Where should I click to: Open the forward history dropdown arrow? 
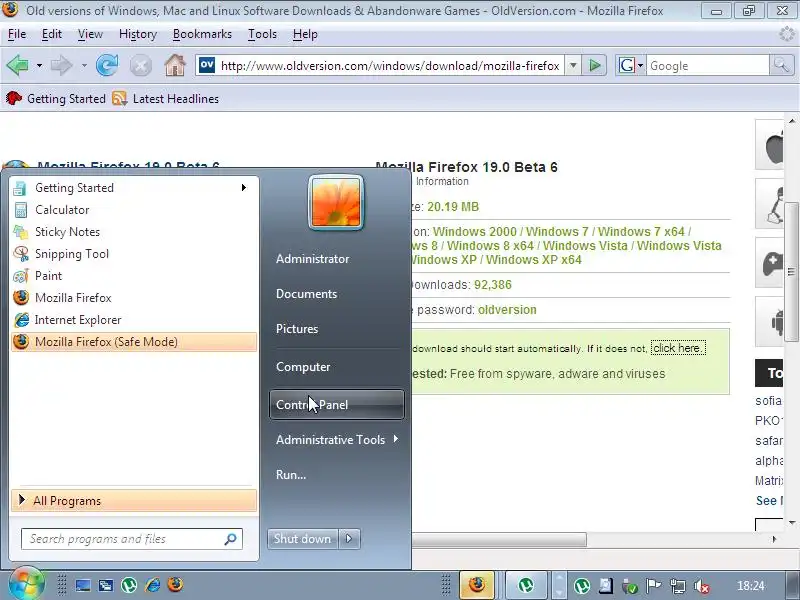tap(84, 66)
